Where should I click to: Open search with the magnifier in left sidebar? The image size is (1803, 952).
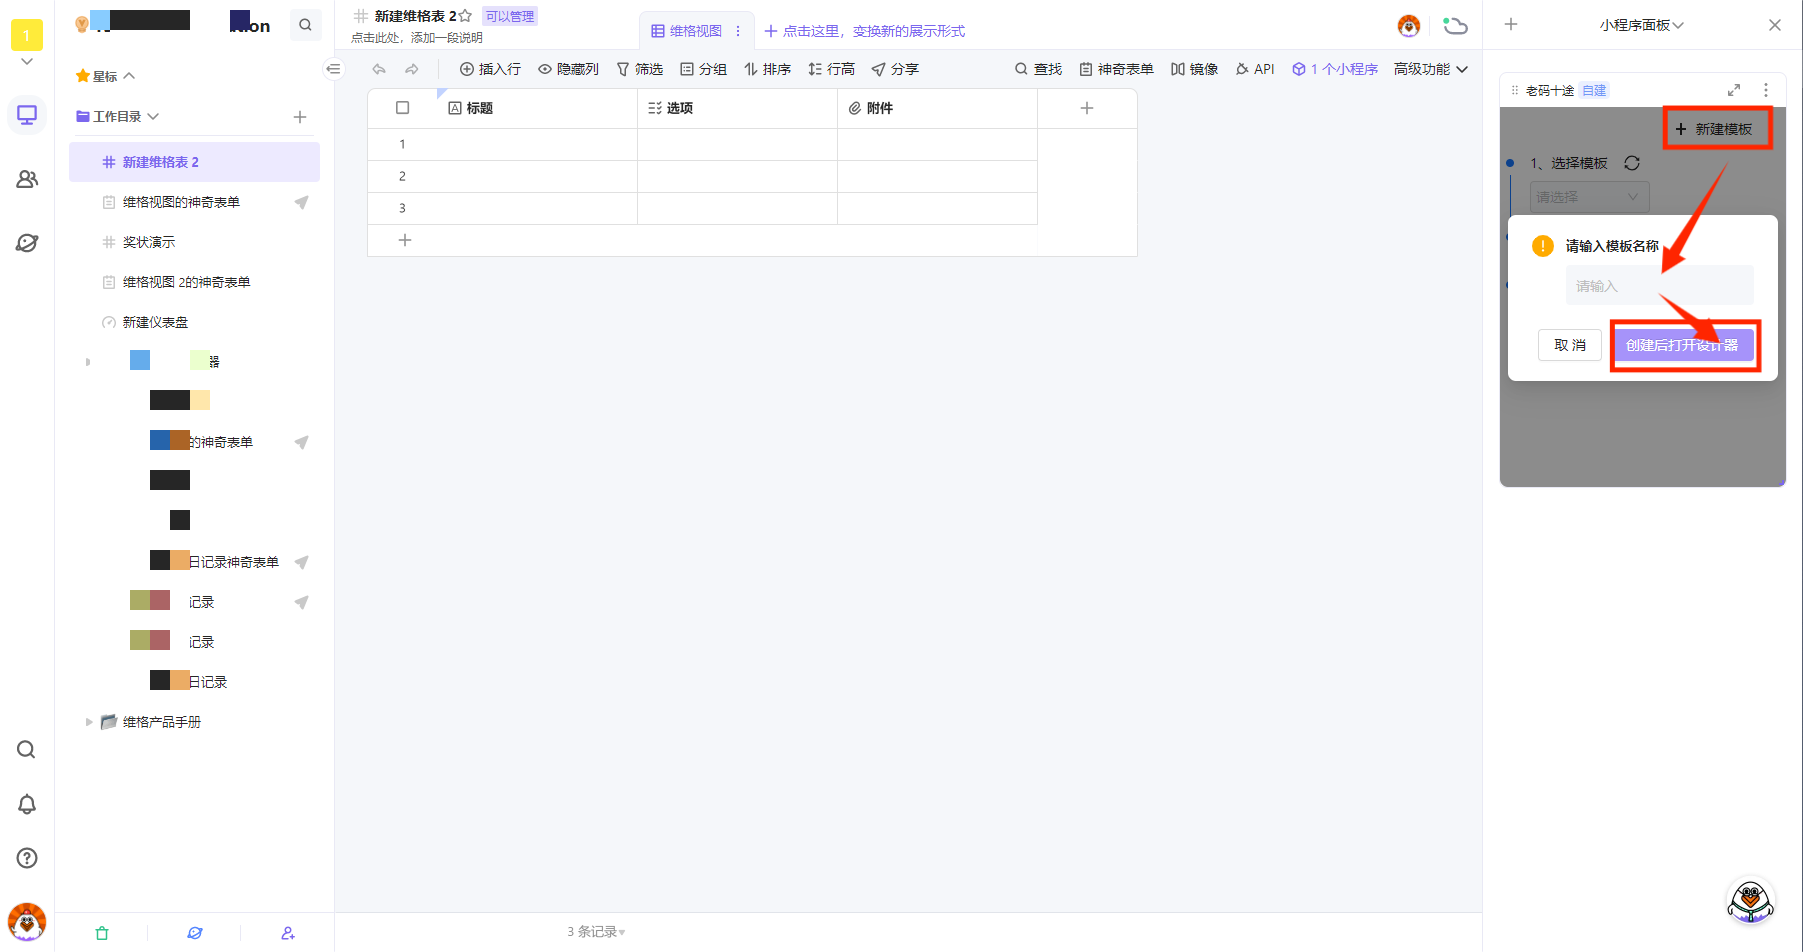pyautogui.click(x=27, y=750)
